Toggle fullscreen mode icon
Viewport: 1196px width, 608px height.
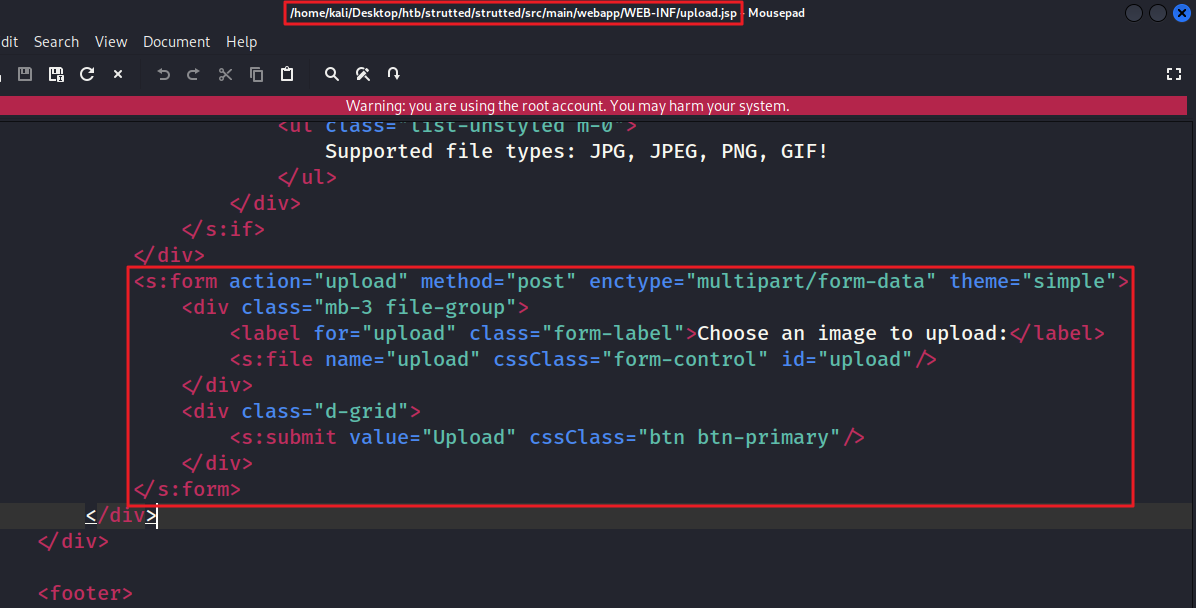[1174, 74]
